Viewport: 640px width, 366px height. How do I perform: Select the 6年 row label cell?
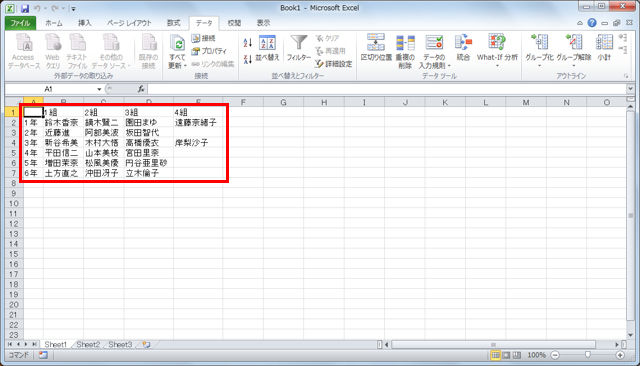[33, 173]
